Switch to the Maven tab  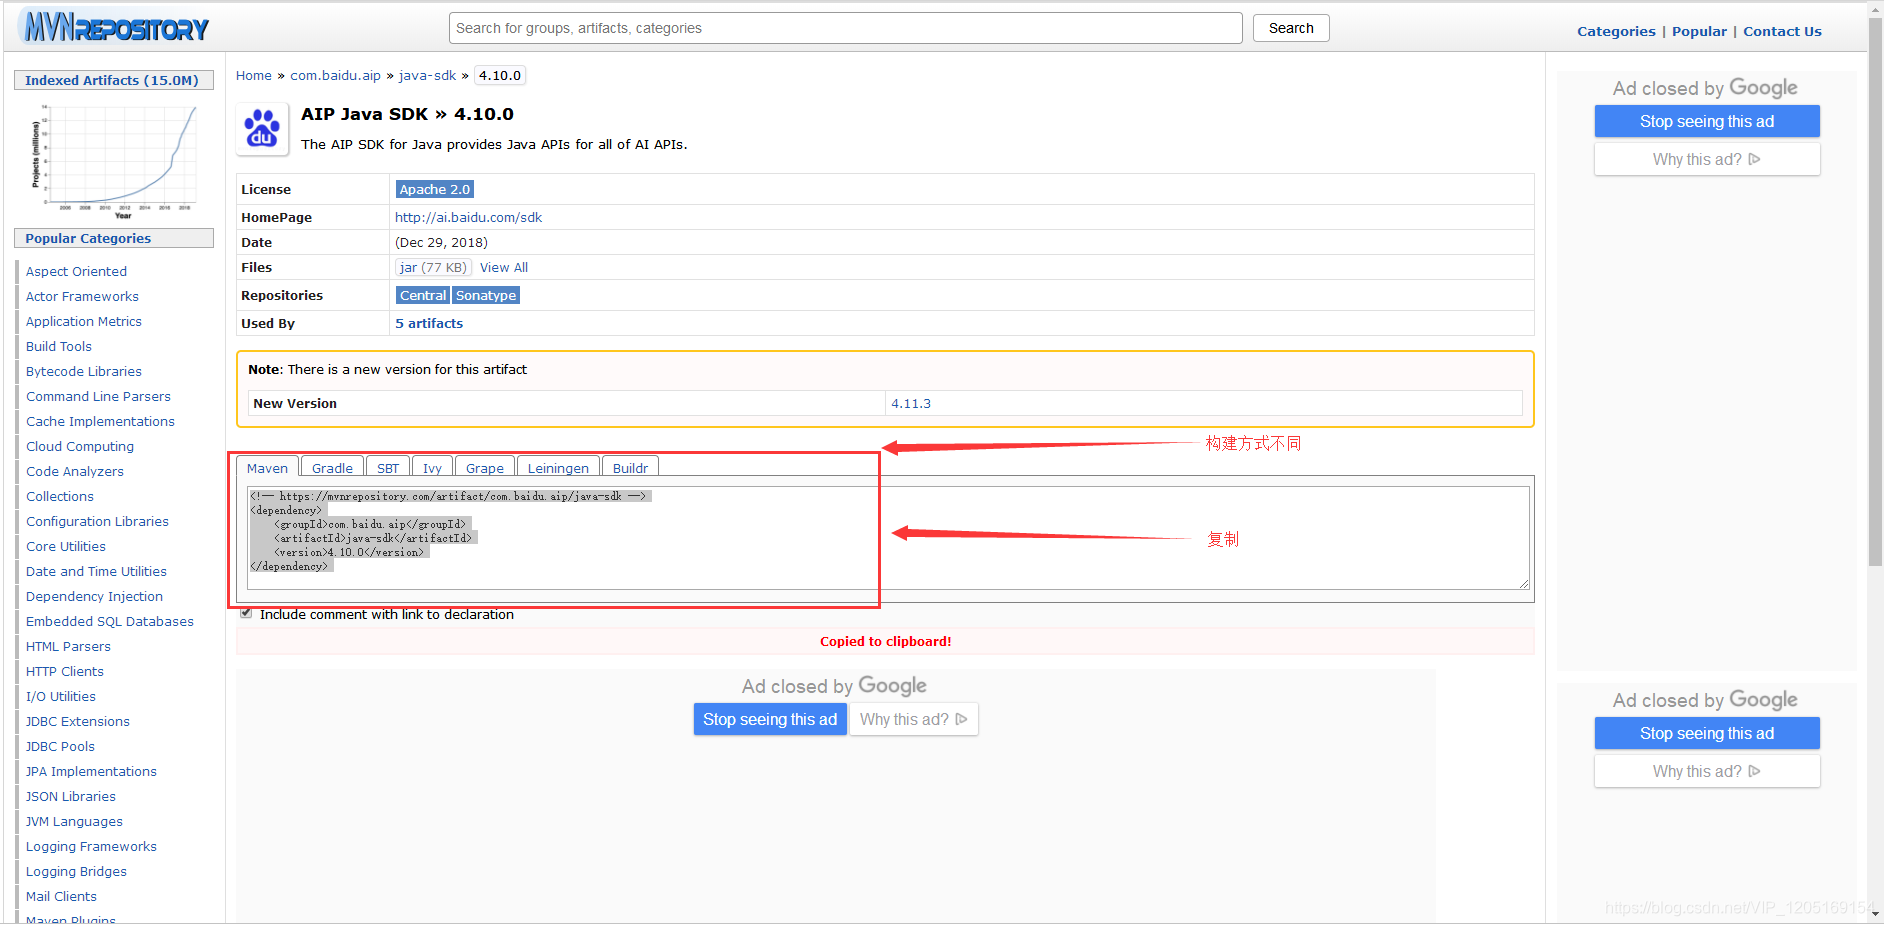tap(267, 468)
